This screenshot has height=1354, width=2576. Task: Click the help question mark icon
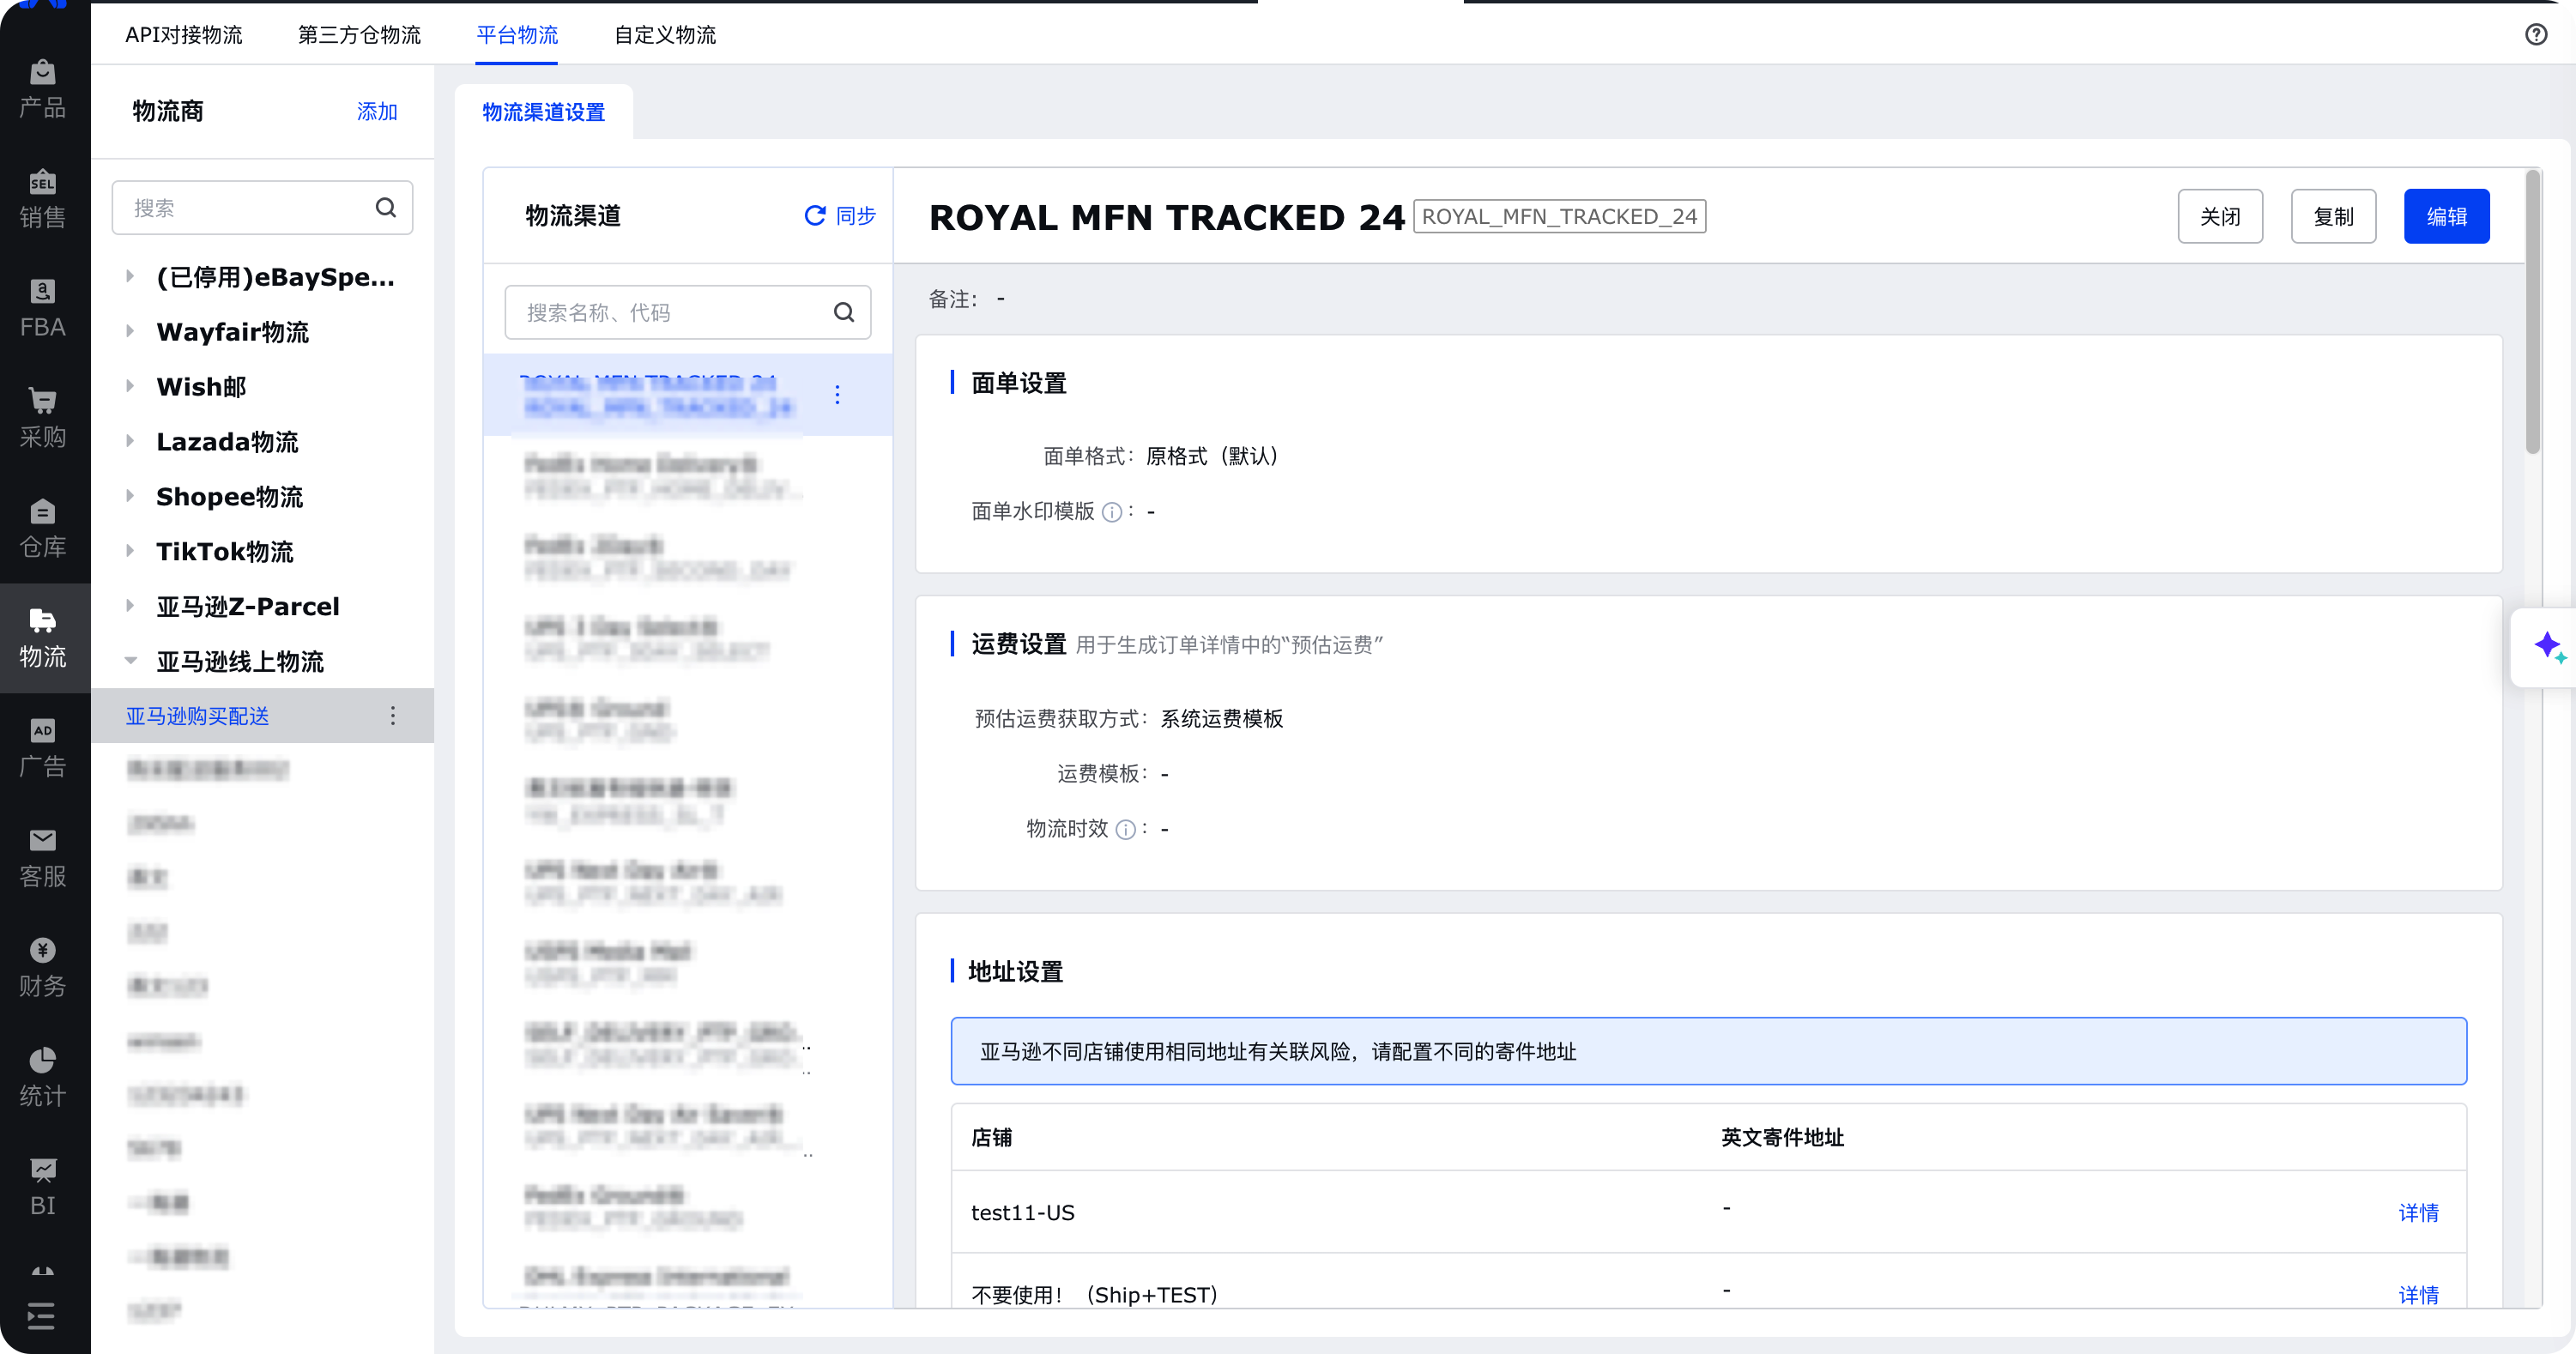click(2536, 35)
